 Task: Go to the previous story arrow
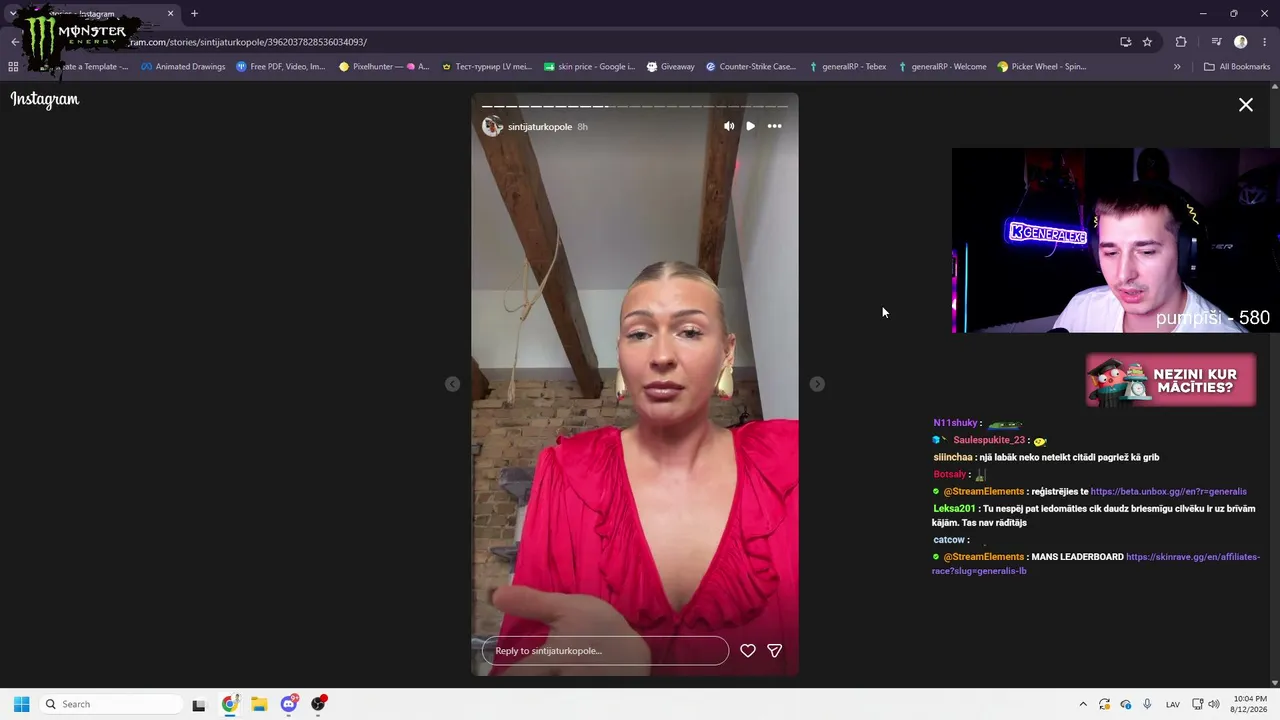point(452,384)
